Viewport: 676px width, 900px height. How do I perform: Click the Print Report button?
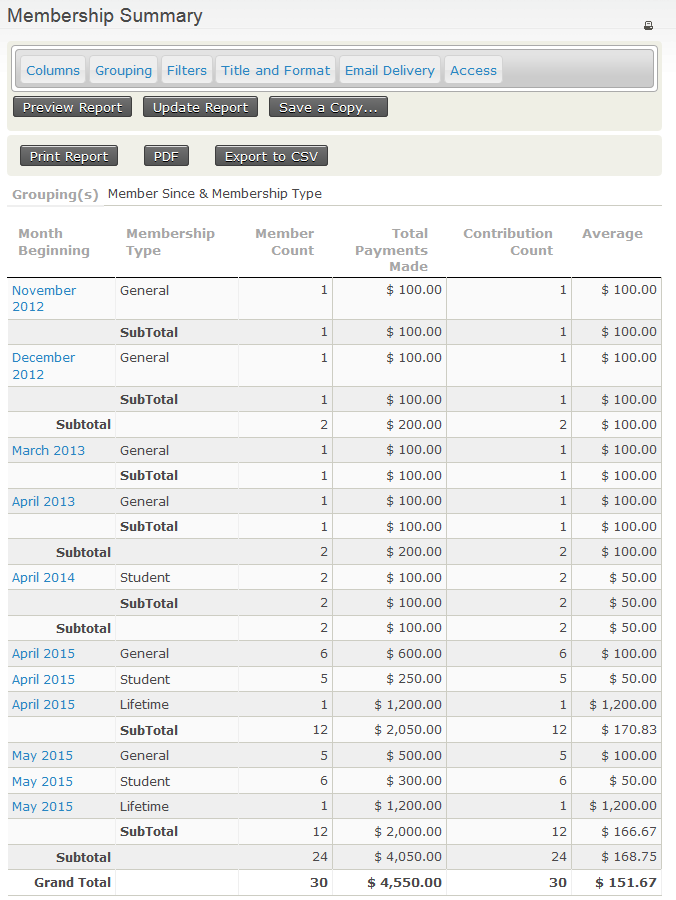(69, 156)
